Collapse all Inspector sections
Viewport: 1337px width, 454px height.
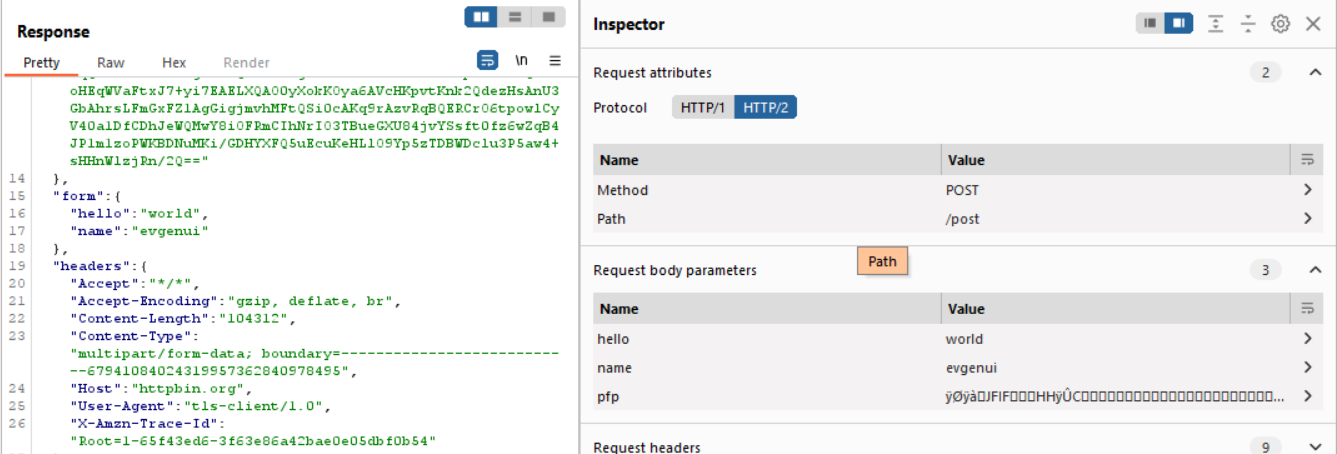click(x=1247, y=24)
